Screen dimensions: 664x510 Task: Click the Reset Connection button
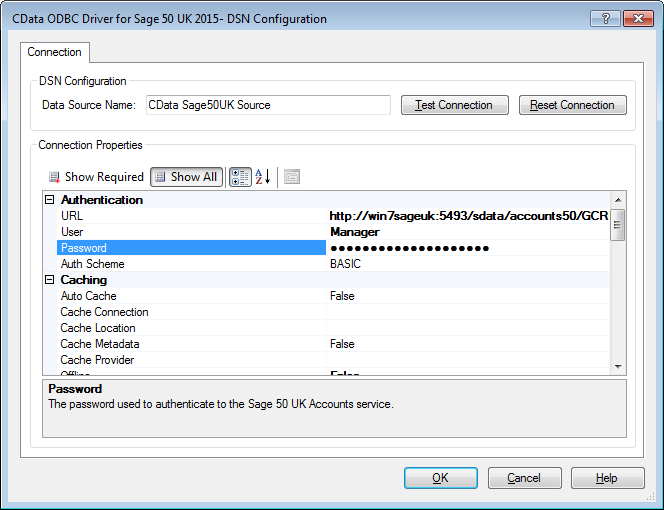click(573, 105)
